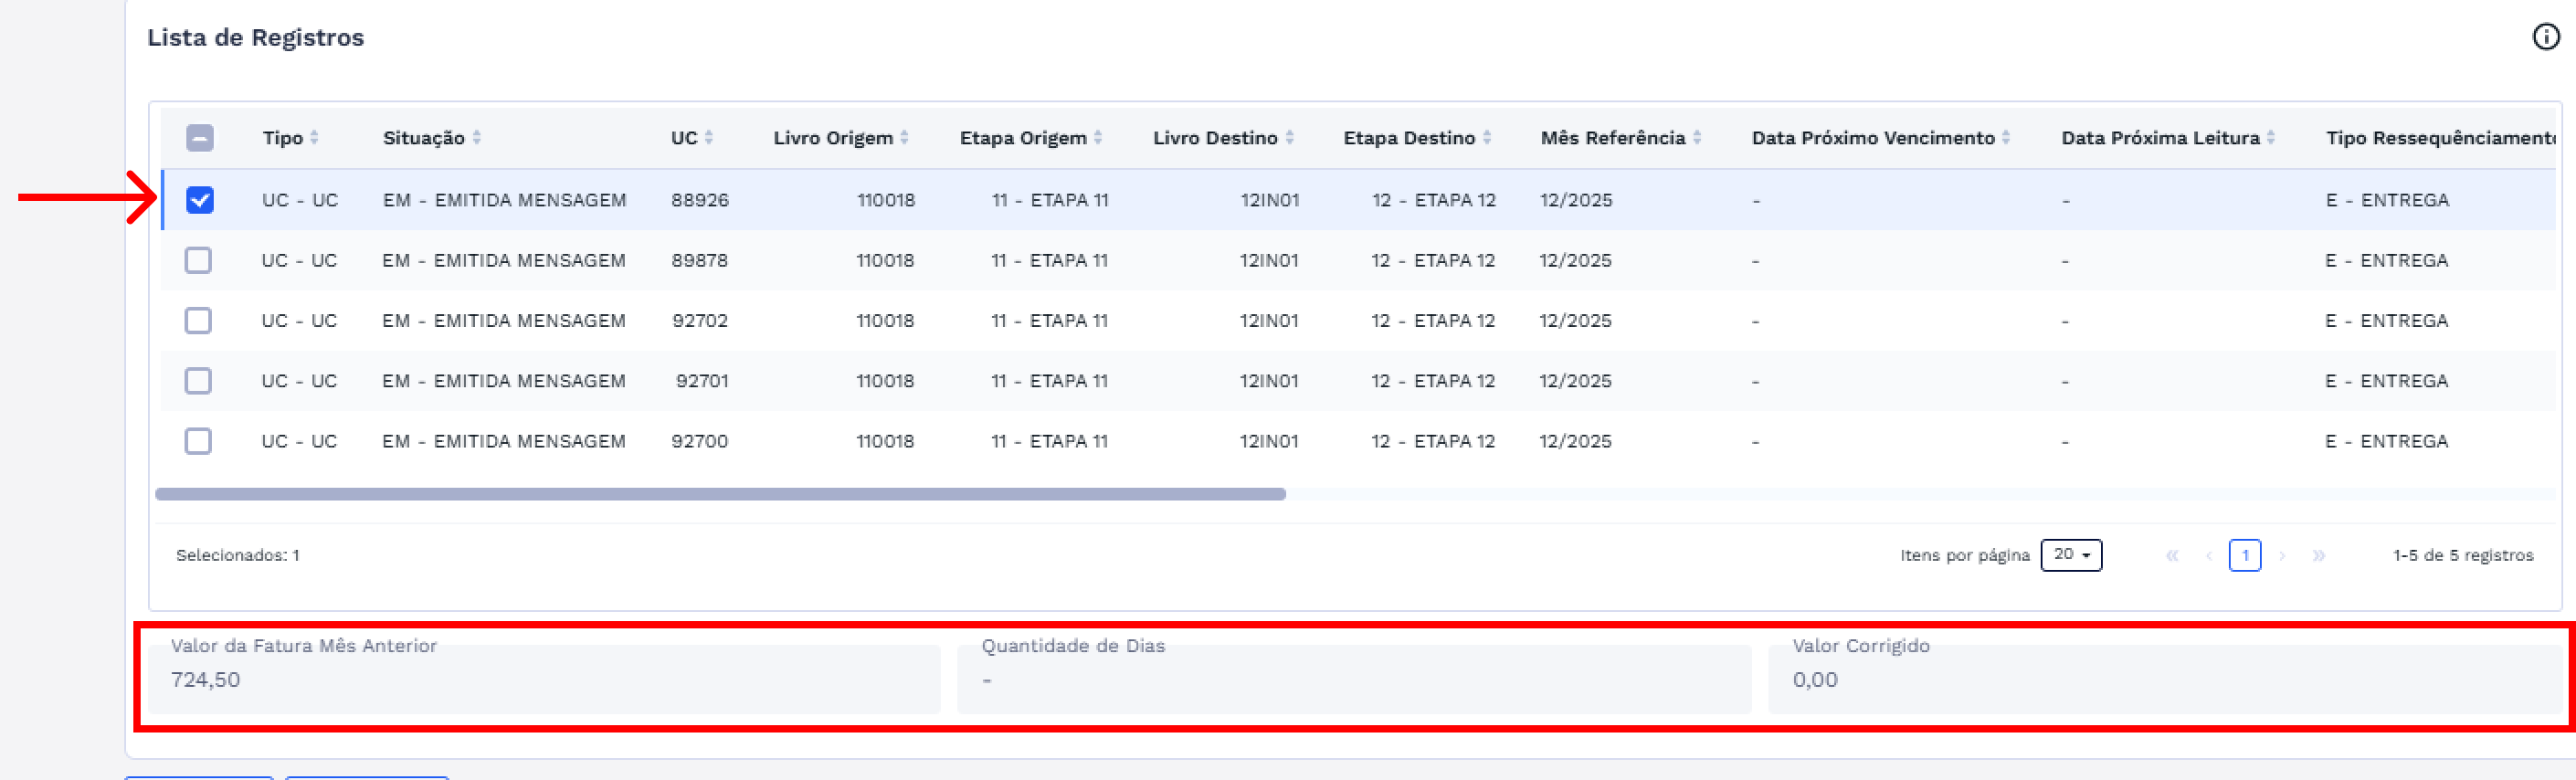This screenshot has width=2576, height=780.
Task: Click the Tipo Ressequênciamento column header
Action: click(x=2440, y=138)
